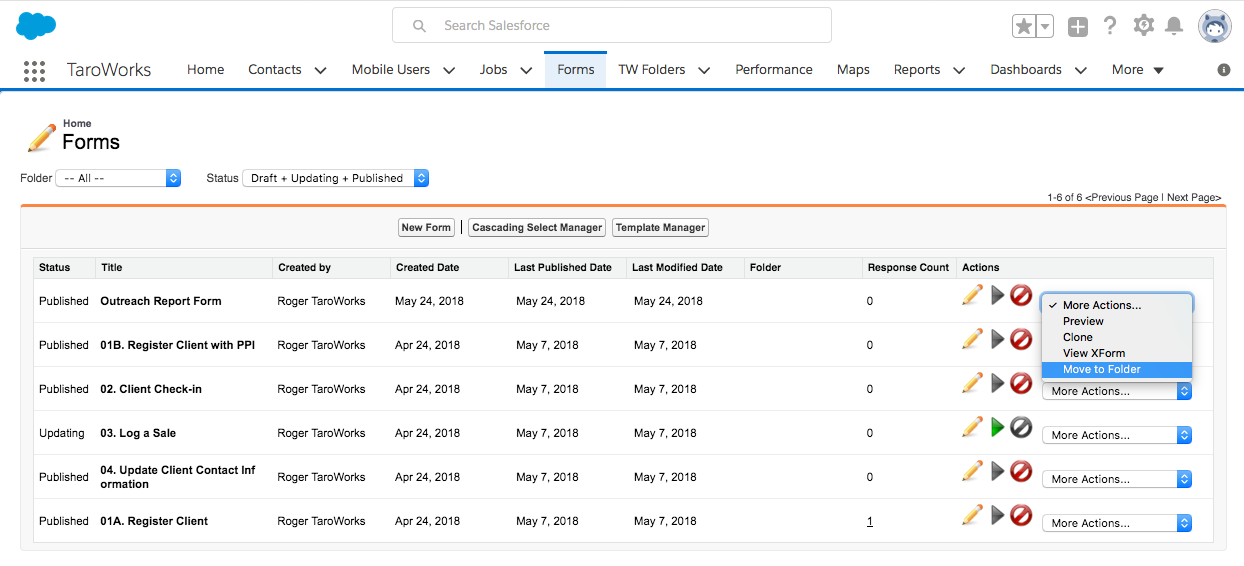
Task: Click the red stop icon in the 02. Client Check-in row
Action: click(x=1021, y=383)
